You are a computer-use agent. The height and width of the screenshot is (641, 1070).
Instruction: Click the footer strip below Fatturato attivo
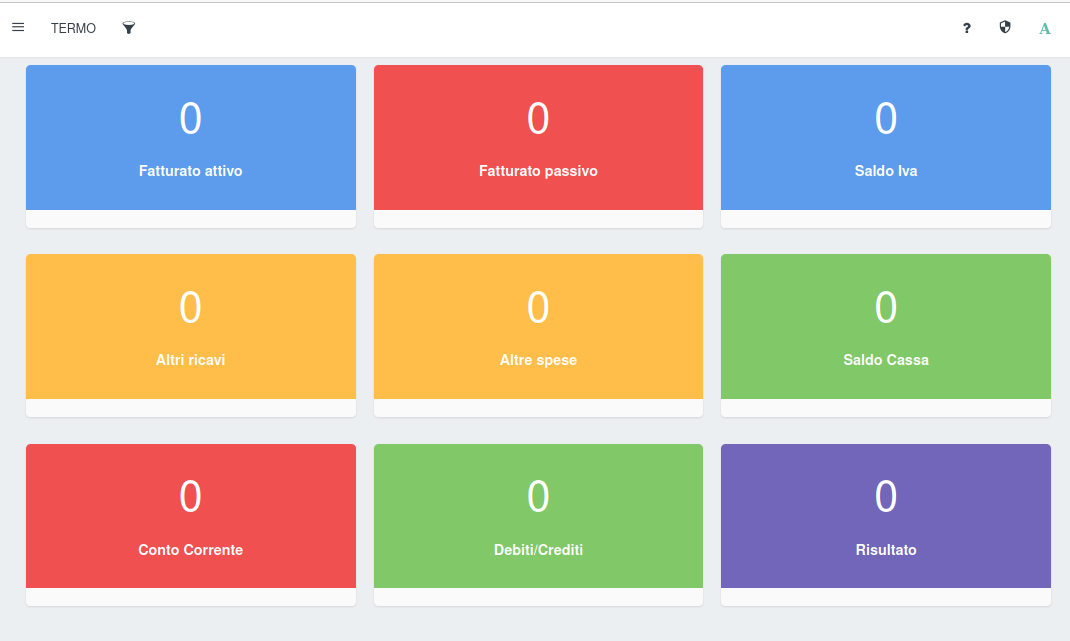pos(190,219)
